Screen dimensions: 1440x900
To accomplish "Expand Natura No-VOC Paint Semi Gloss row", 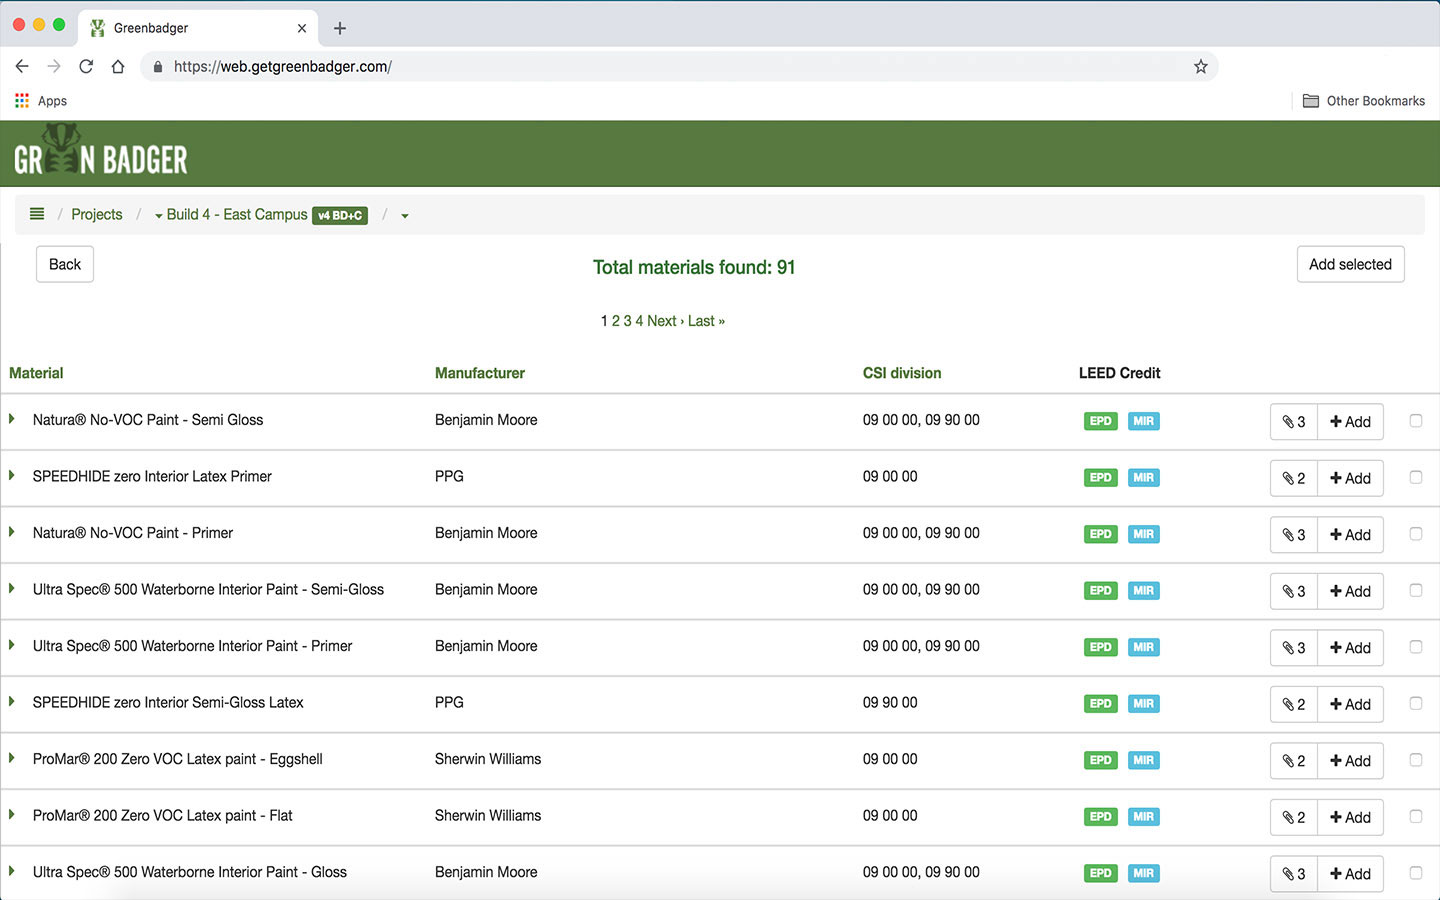I will [12, 419].
